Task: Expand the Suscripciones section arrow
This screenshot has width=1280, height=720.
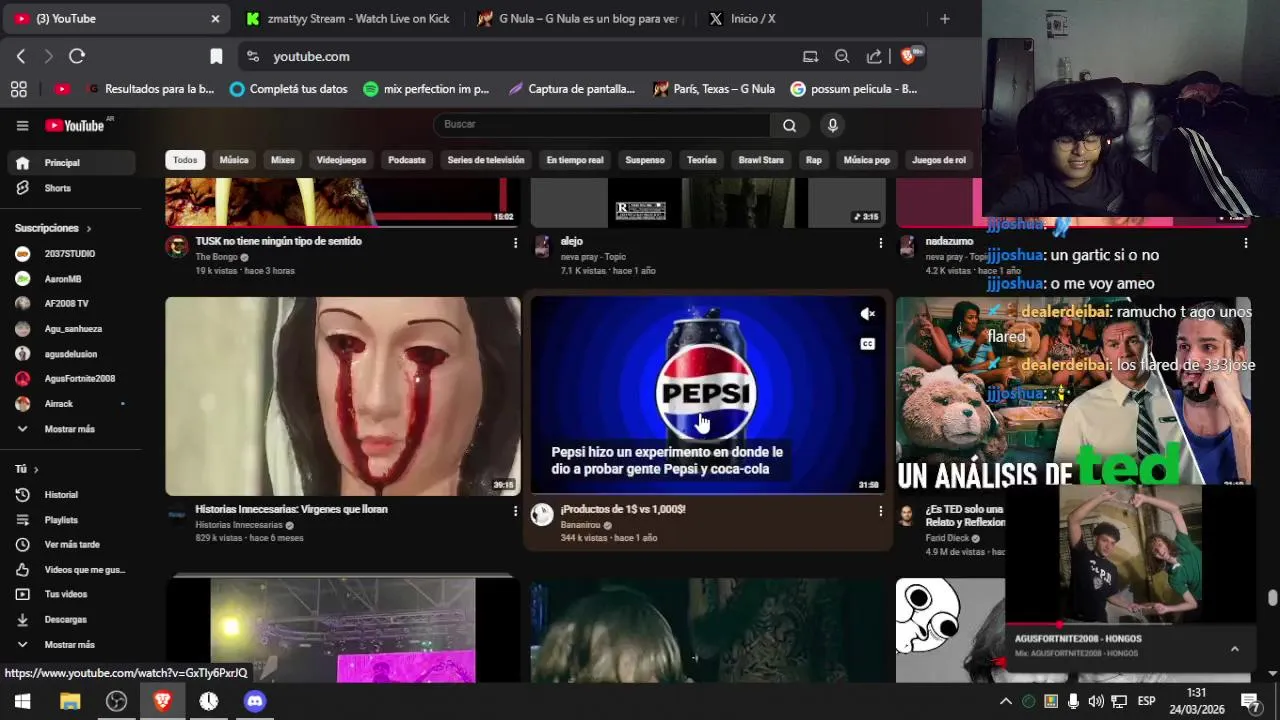Action: (x=88, y=229)
